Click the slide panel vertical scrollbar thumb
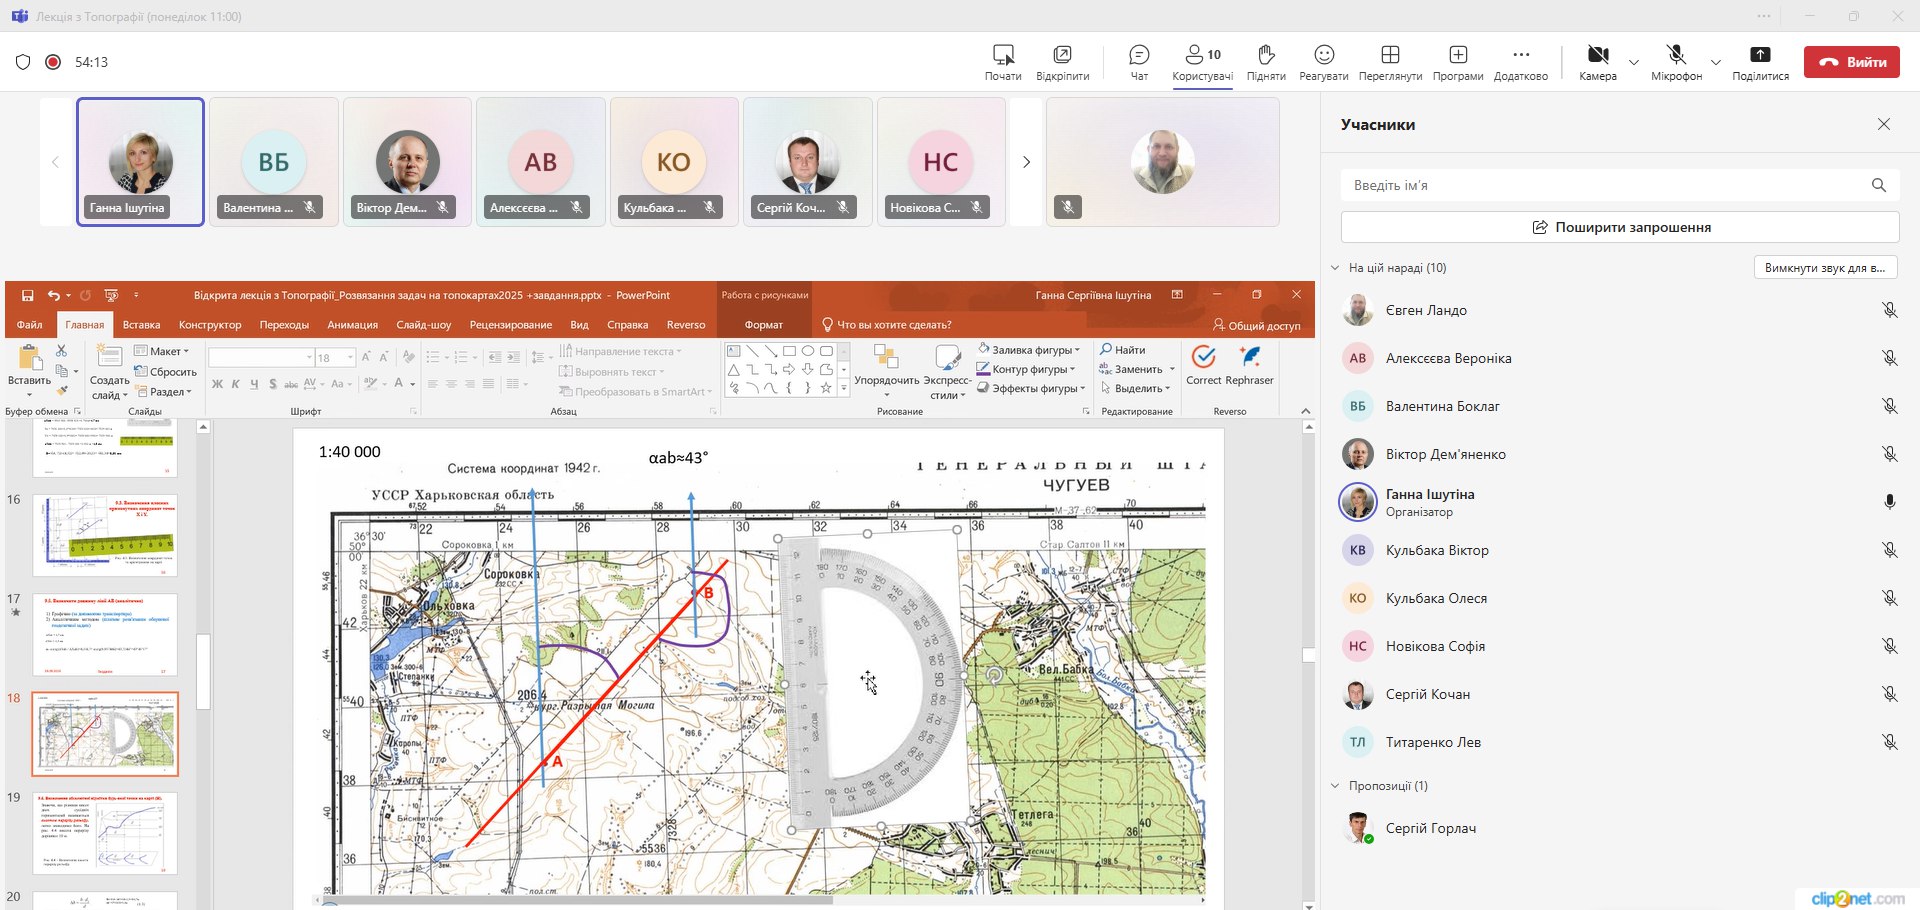The width and height of the screenshot is (1920, 910). tap(203, 671)
